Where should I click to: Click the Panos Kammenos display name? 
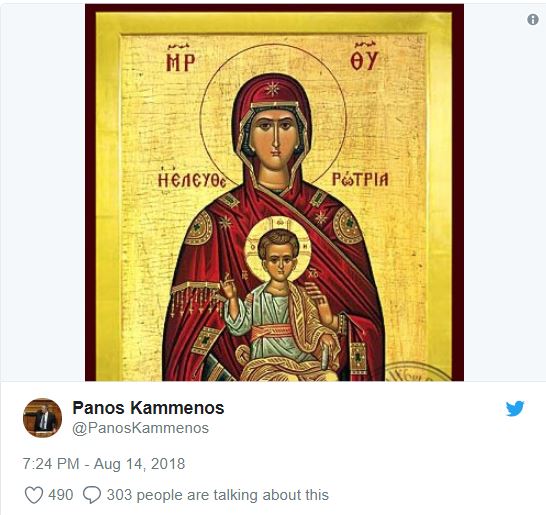[148, 407]
